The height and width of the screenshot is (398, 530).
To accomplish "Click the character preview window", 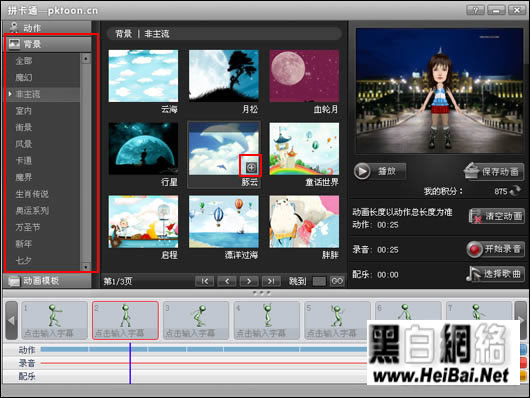I will click(x=439, y=91).
